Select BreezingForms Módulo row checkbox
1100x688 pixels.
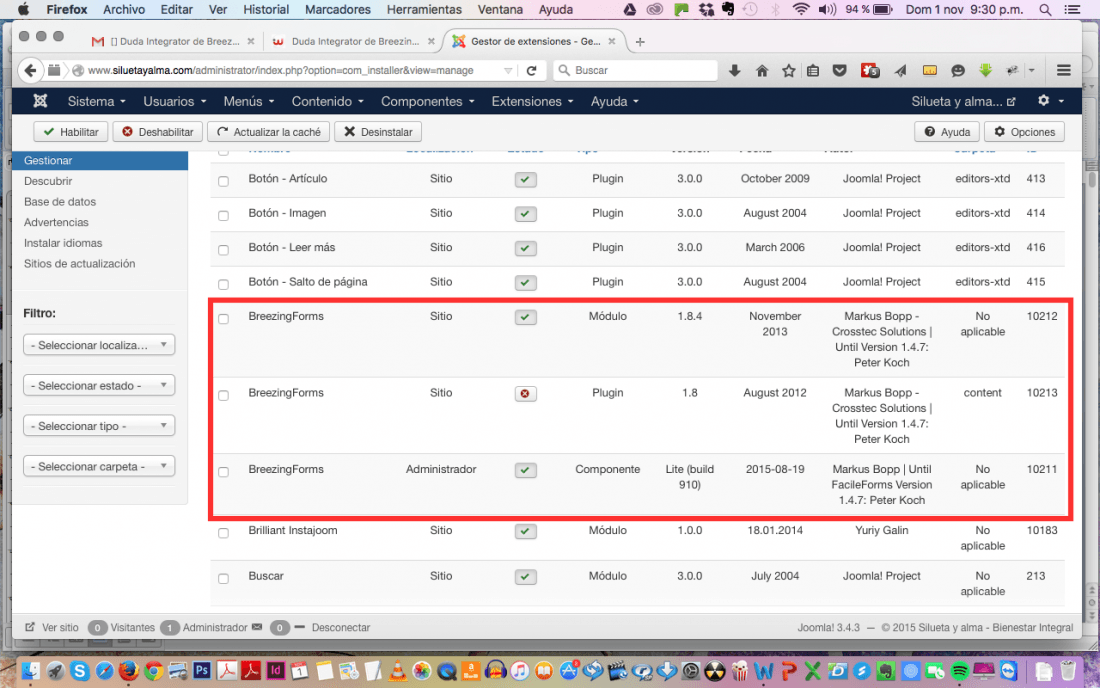click(x=223, y=318)
